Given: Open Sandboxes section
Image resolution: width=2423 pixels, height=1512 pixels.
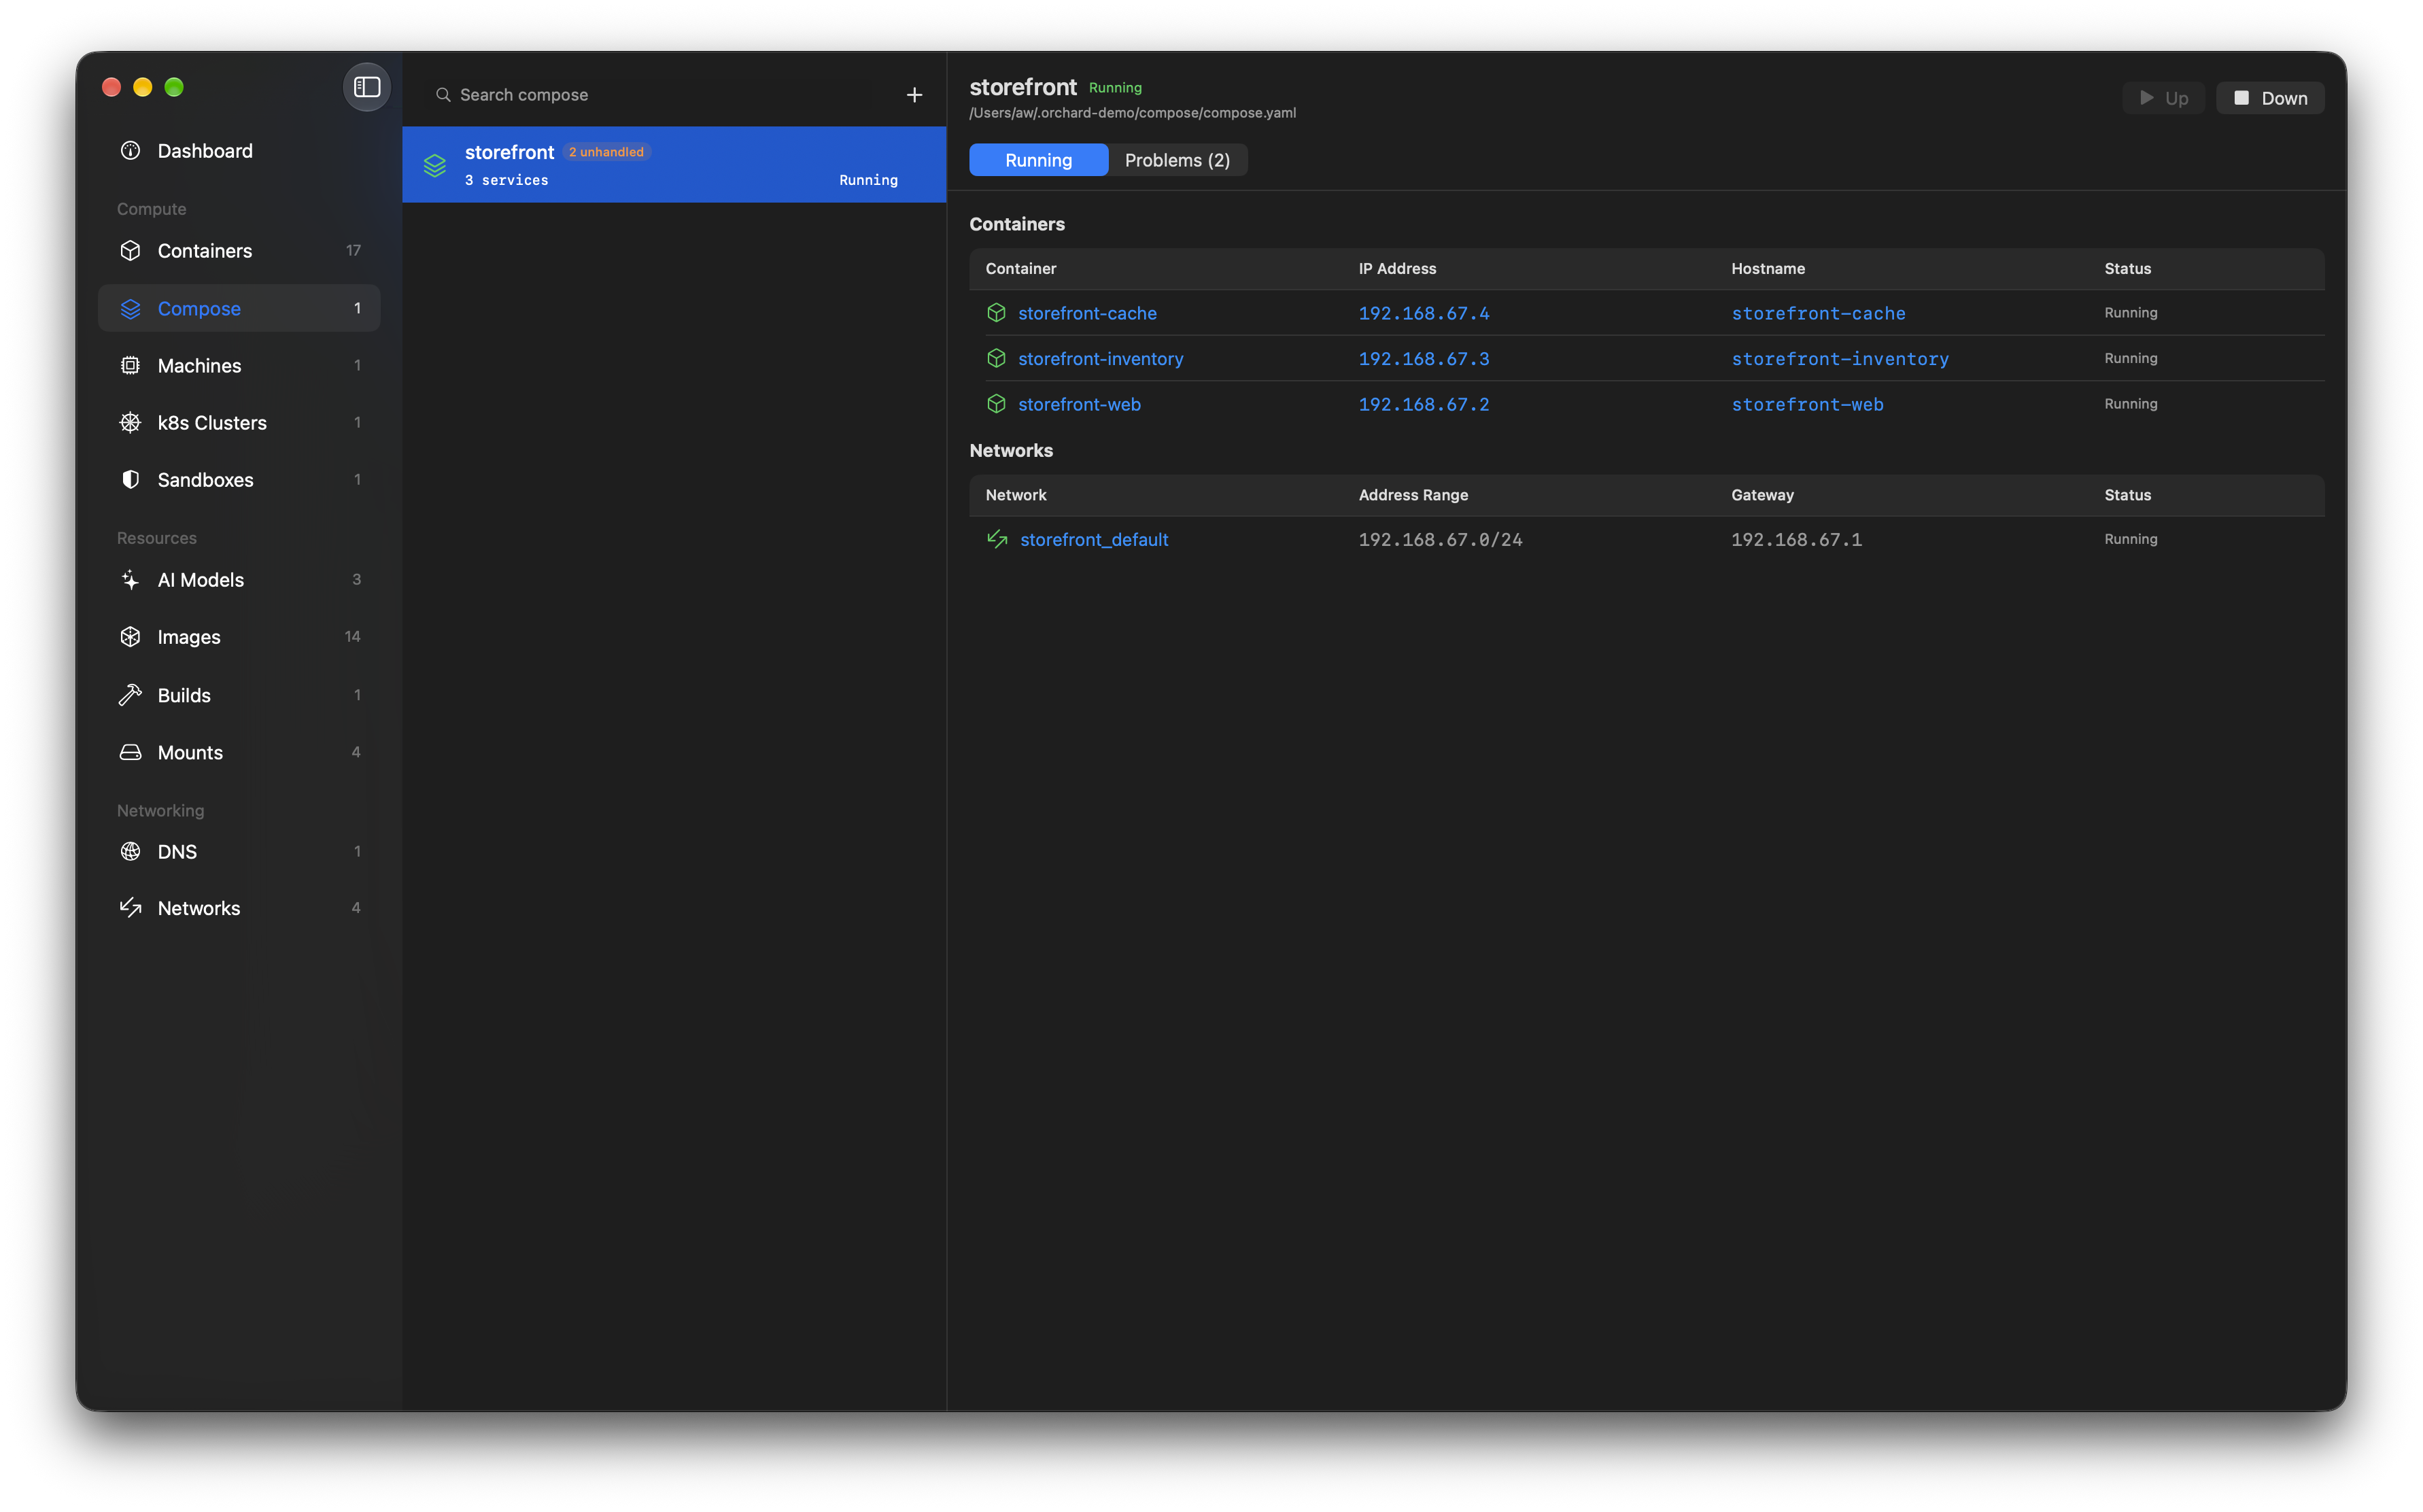Looking at the screenshot, I should click(x=239, y=480).
